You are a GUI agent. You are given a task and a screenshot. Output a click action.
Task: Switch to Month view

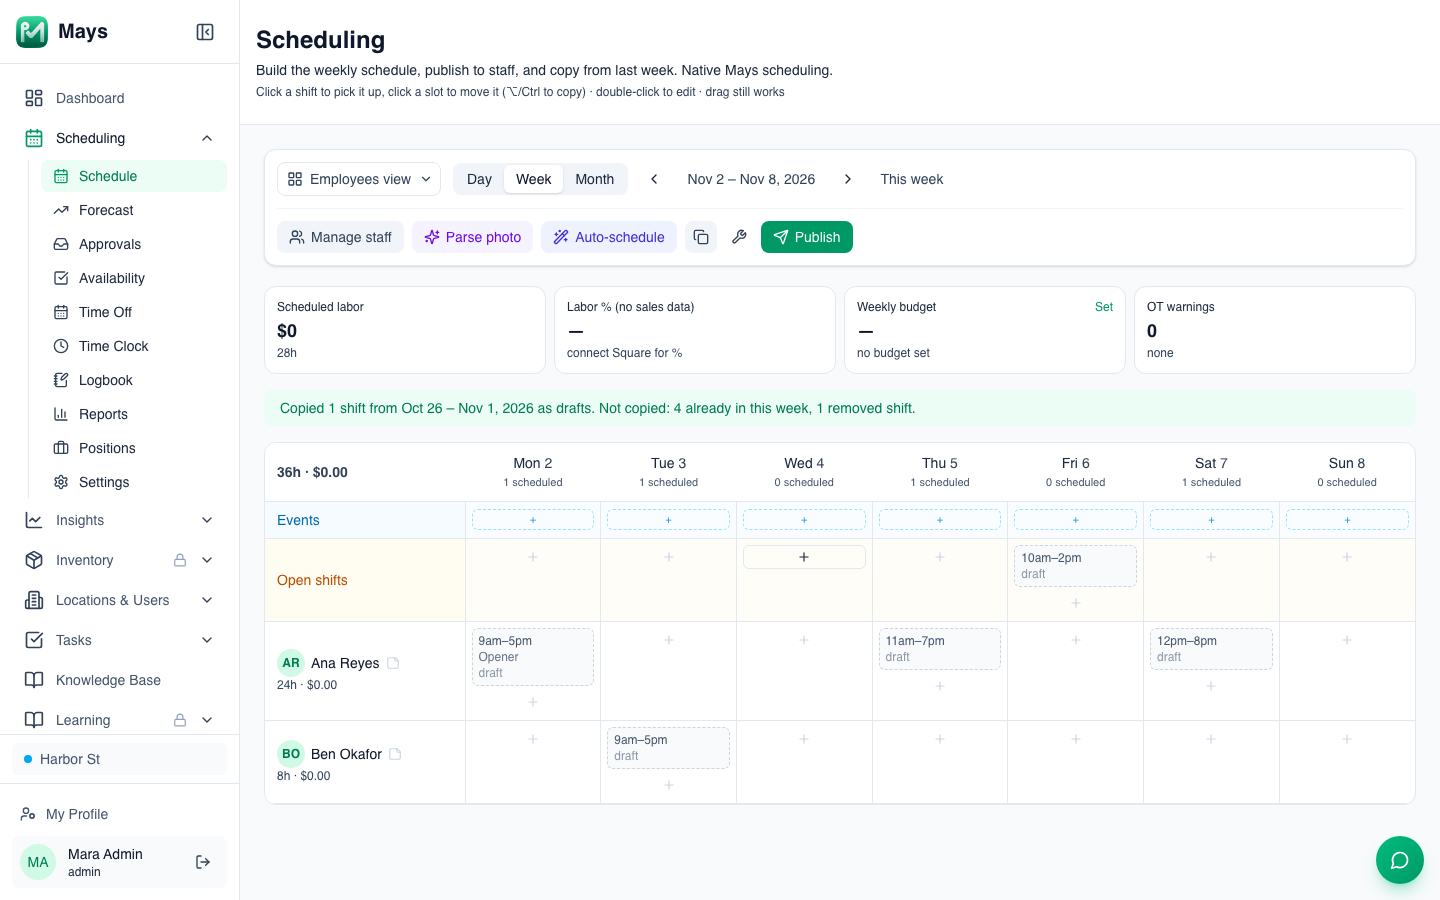coord(594,179)
